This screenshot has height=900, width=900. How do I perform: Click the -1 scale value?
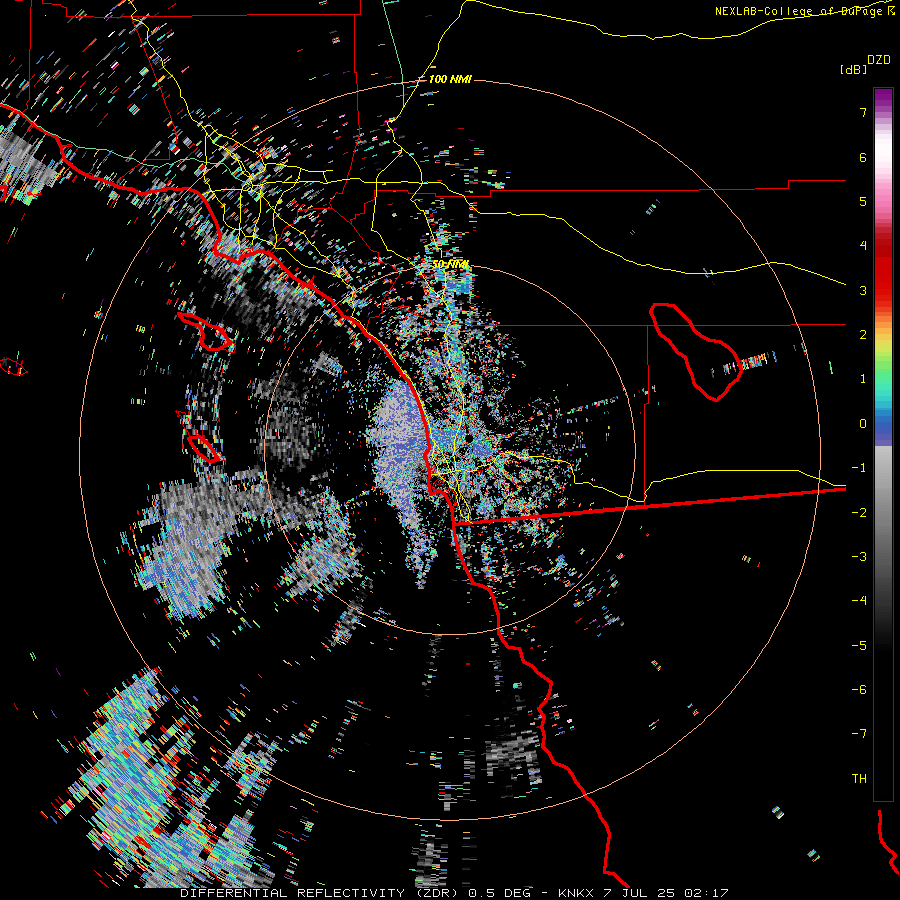click(x=859, y=468)
